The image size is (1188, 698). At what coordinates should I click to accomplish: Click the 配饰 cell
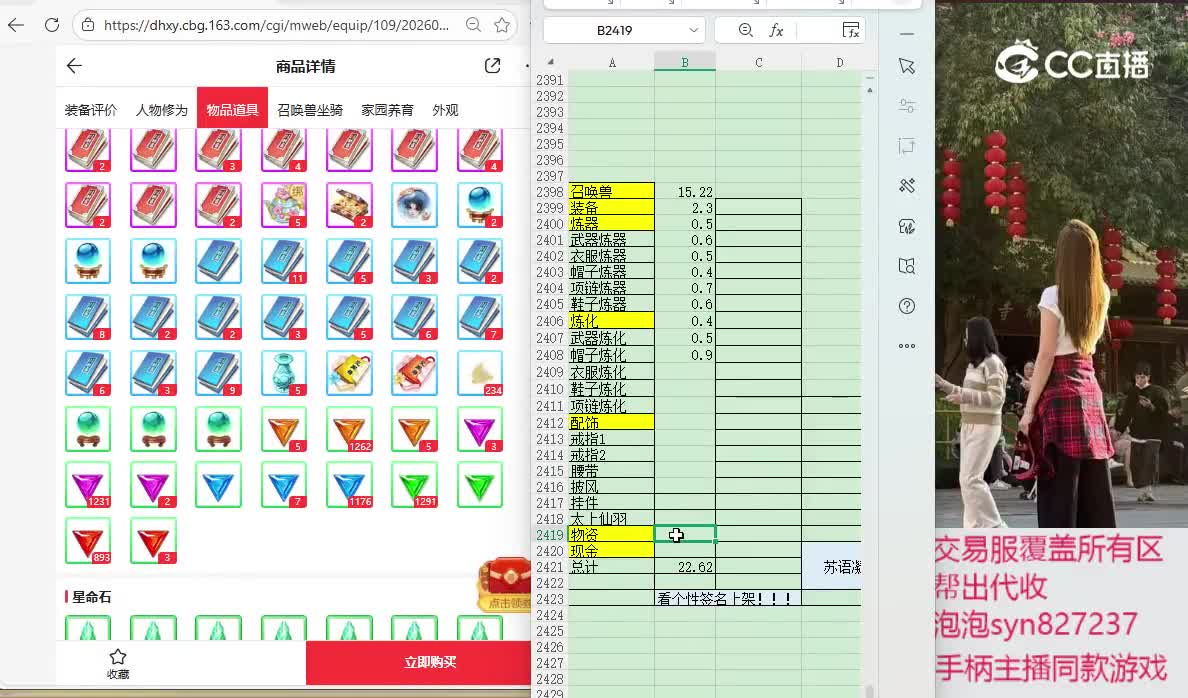pos(611,423)
